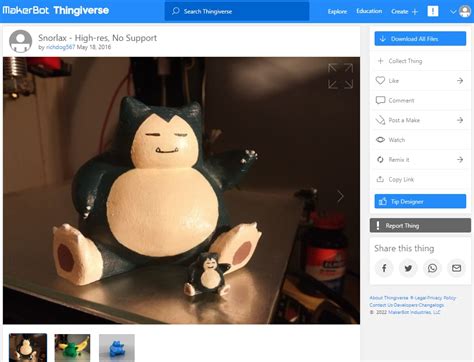Expand the Post a Make arrow
This screenshot has width=474, height=362.
pos(460,120)
